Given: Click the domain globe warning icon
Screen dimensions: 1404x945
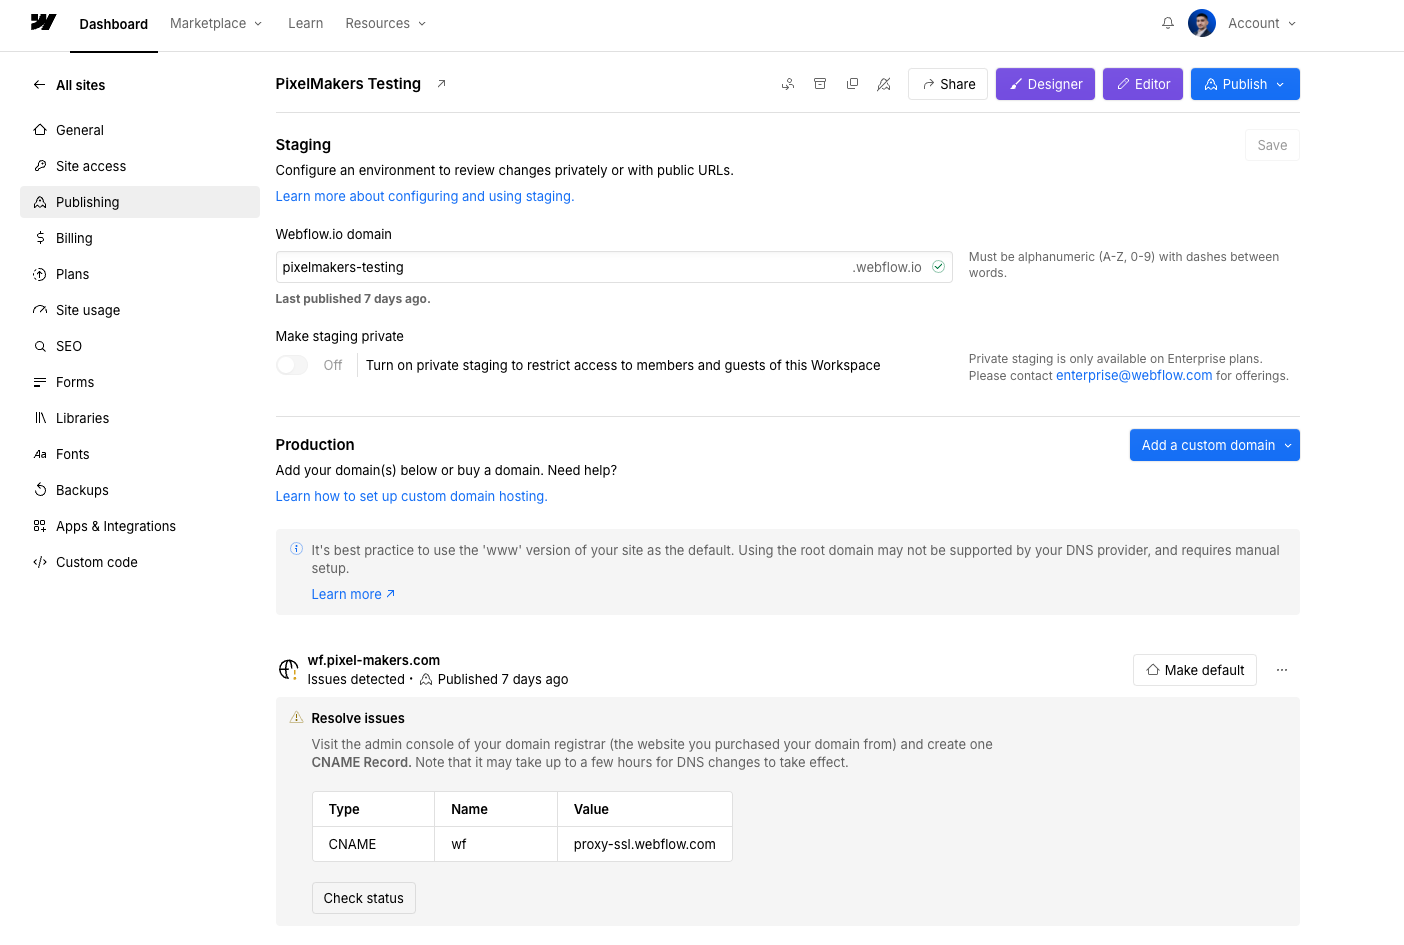Looking at the screenshot, I should (288, 670).
